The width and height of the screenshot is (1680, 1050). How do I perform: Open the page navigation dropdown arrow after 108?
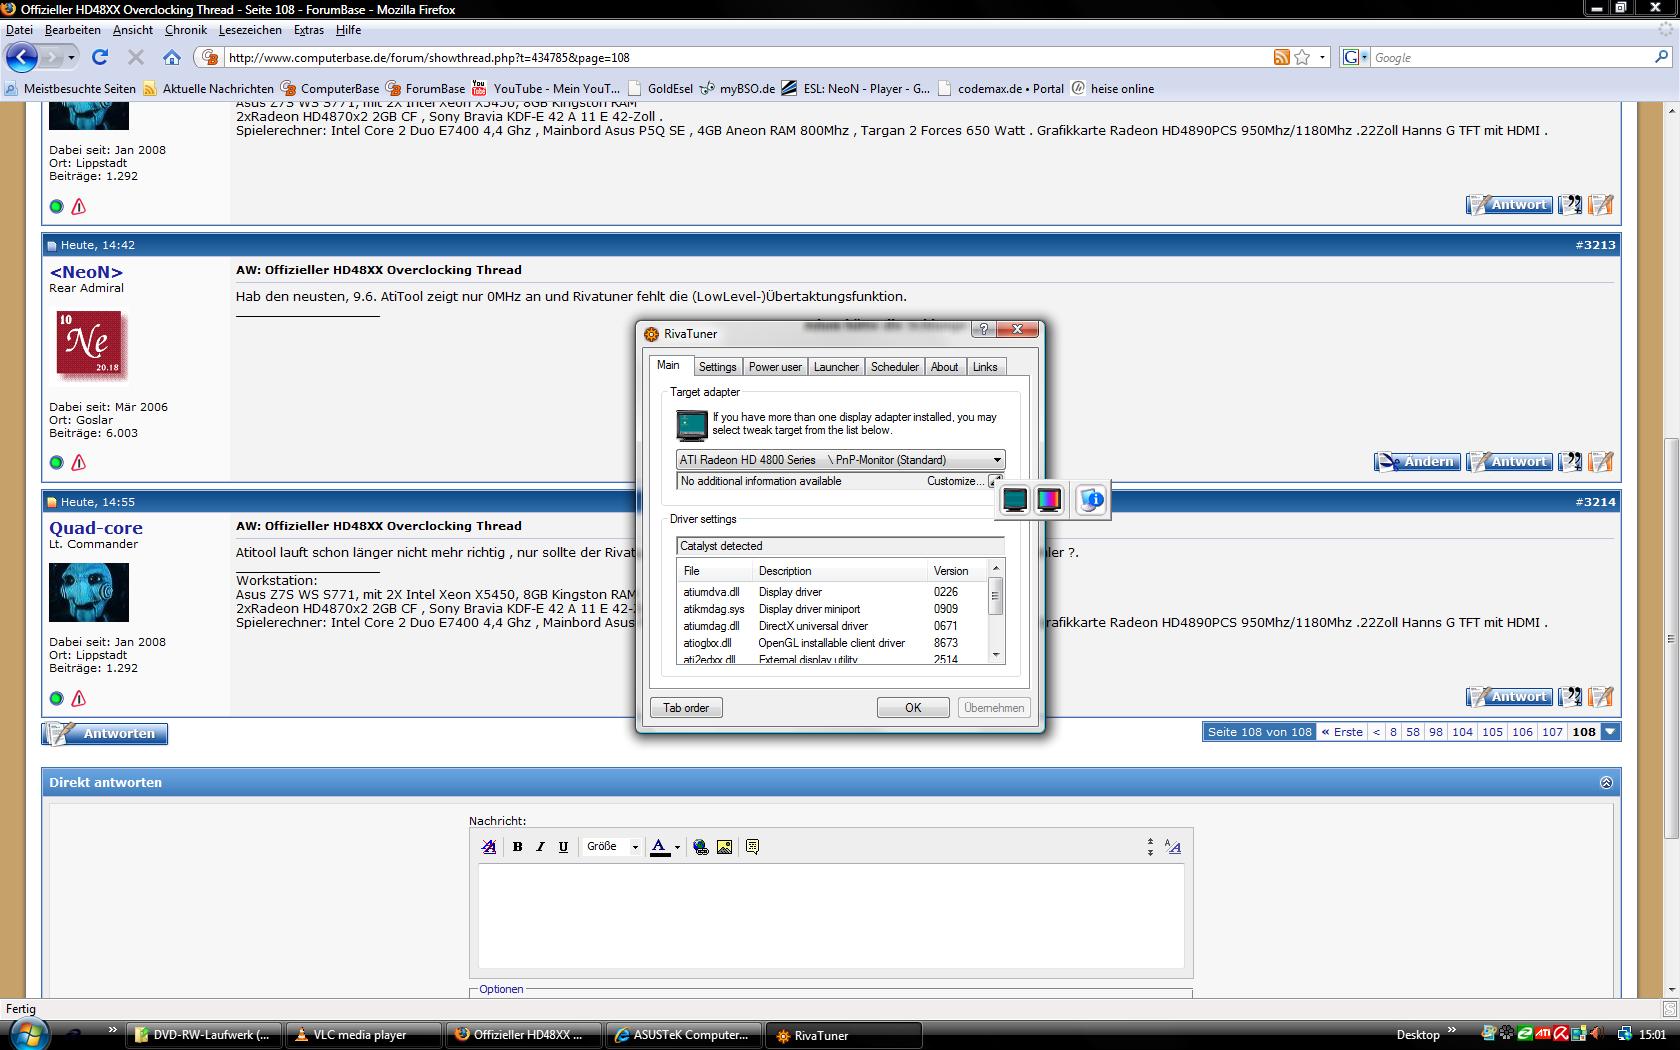1610,732
